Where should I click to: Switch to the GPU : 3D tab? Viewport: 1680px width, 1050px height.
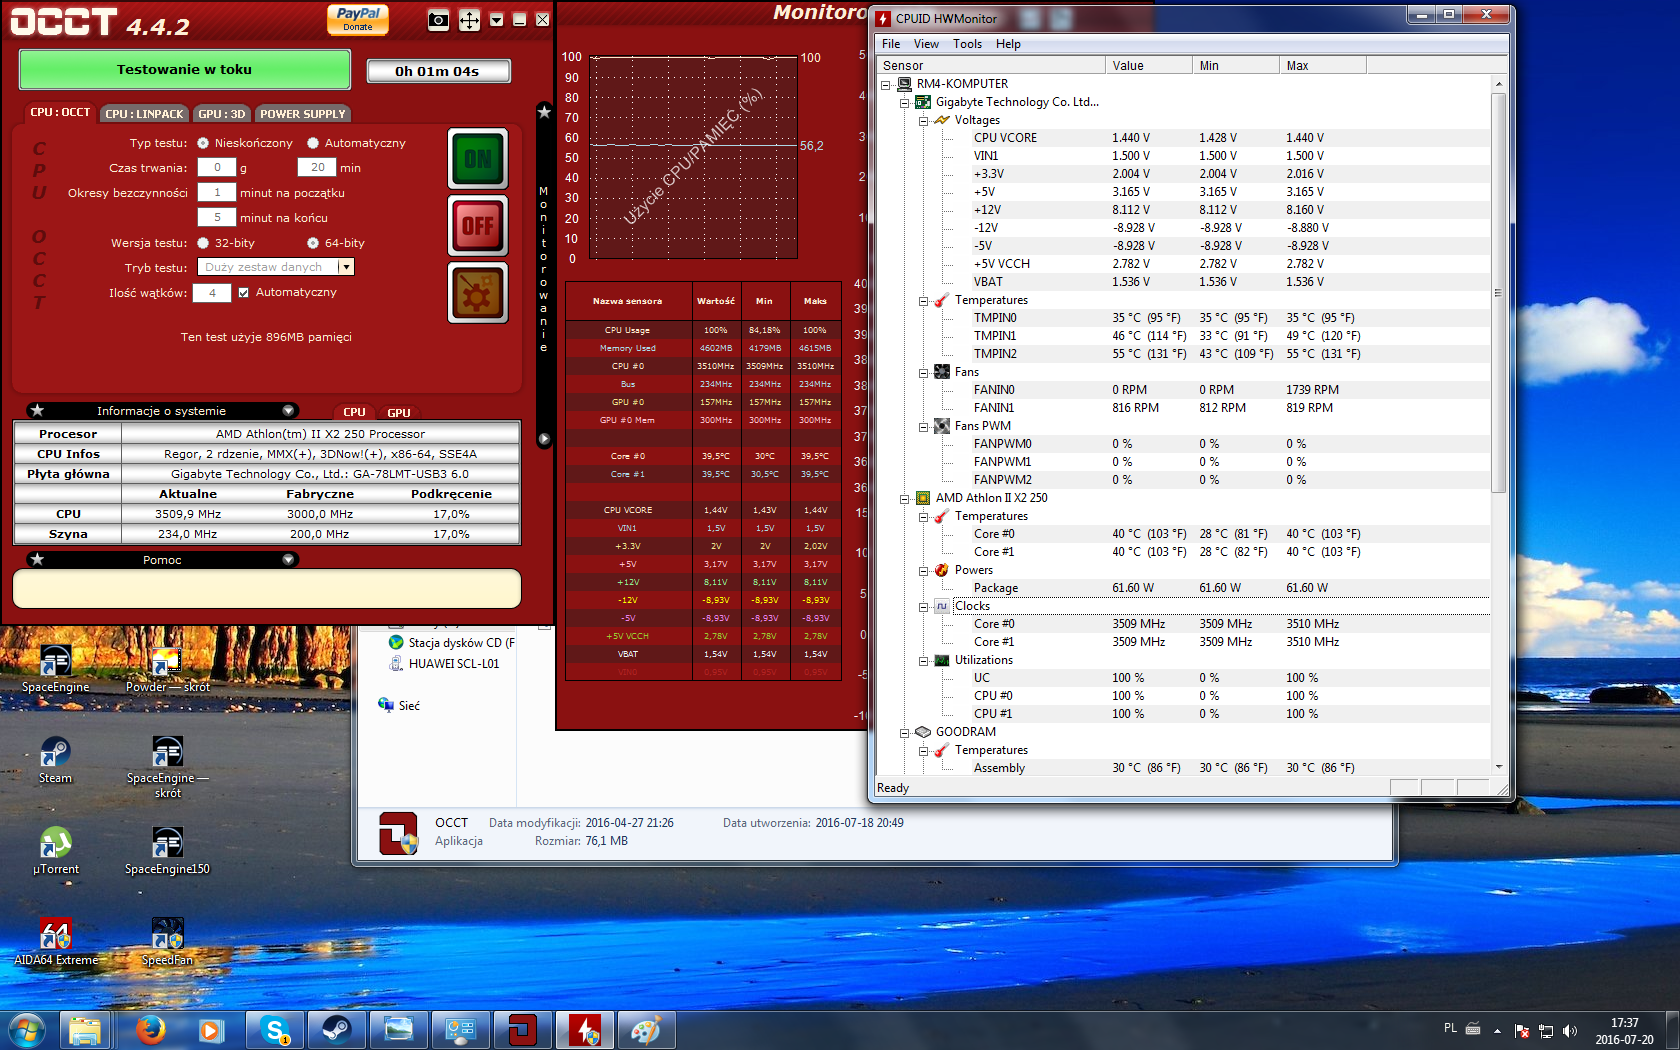tap(221, 114)
